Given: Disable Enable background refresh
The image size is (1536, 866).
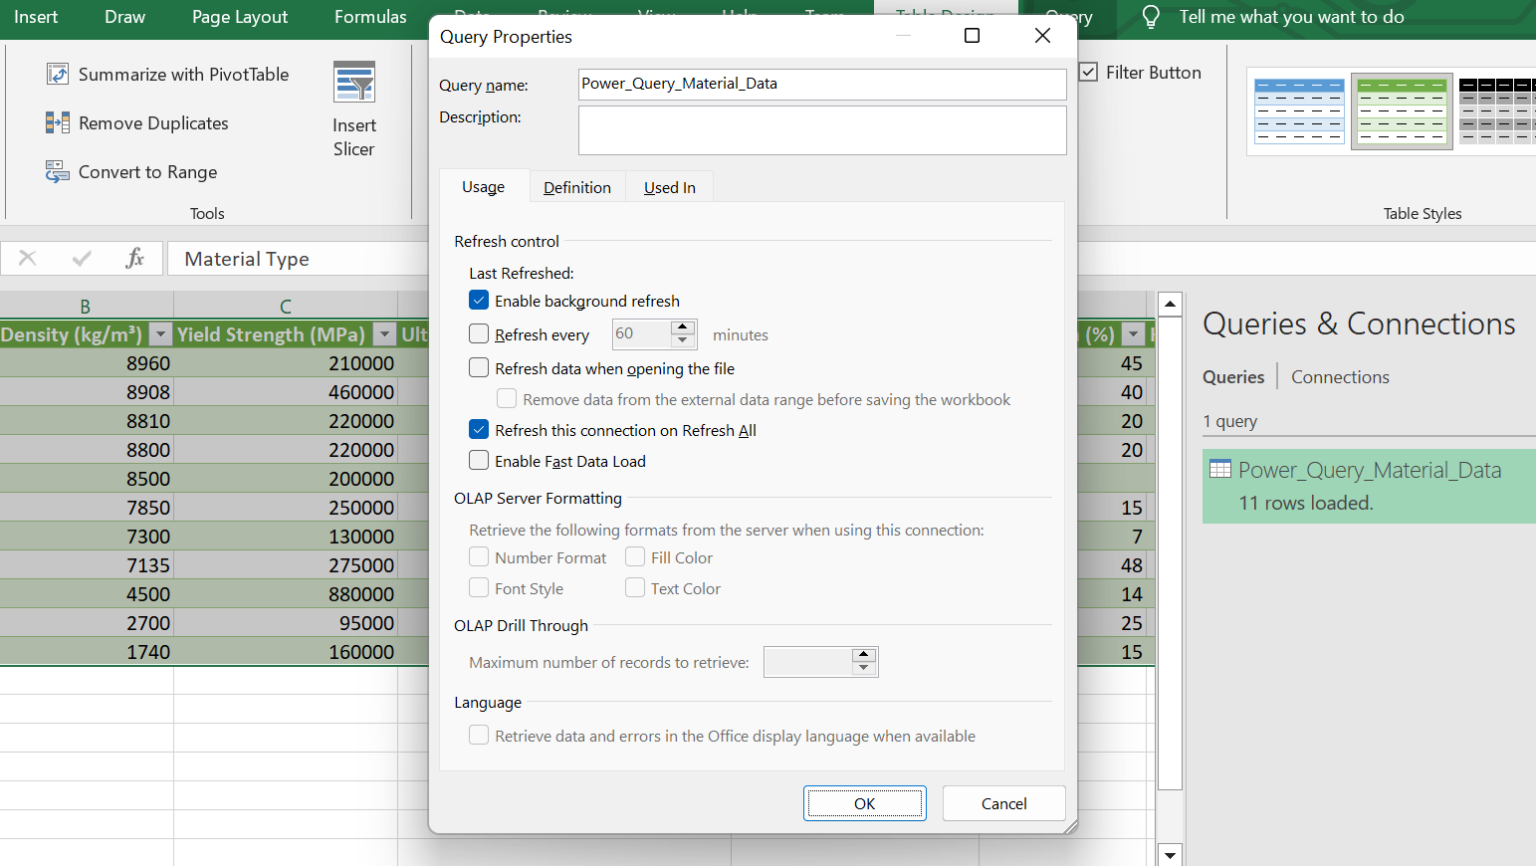Looking at the screenshot, I should click(x=479, y=300).
